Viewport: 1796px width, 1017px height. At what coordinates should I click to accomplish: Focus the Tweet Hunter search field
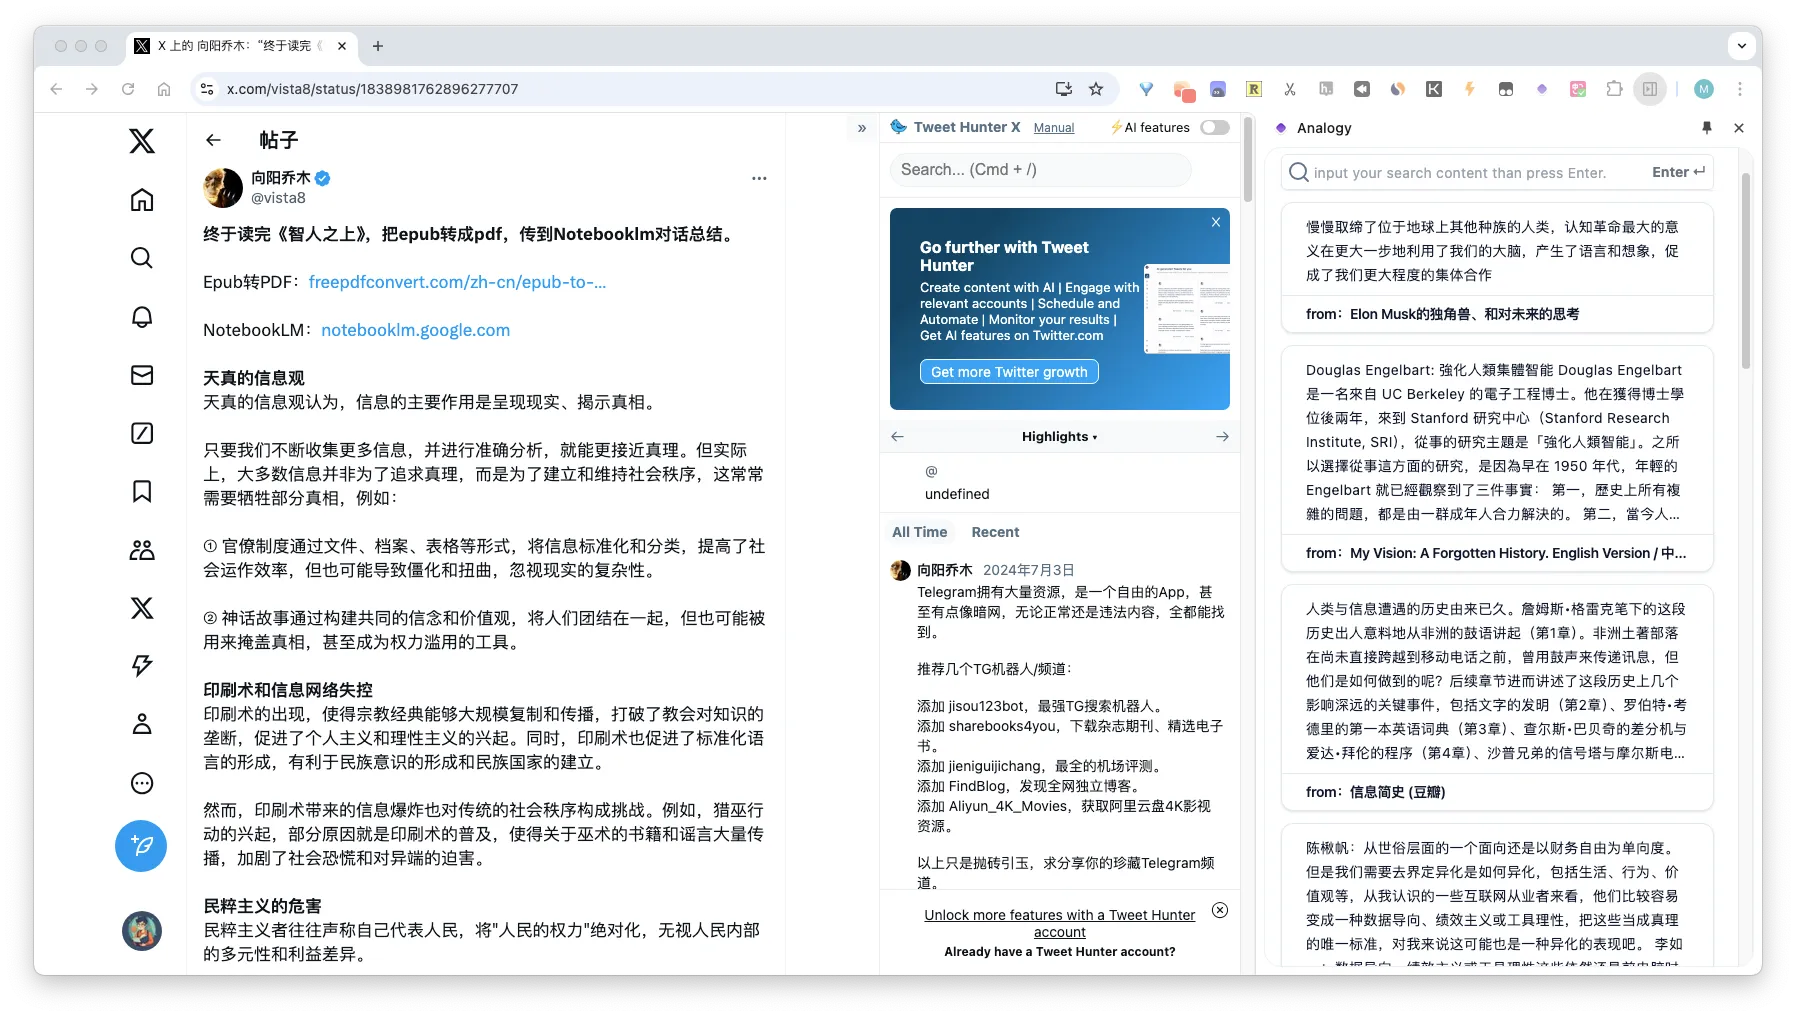click(x=1040, y=170)
